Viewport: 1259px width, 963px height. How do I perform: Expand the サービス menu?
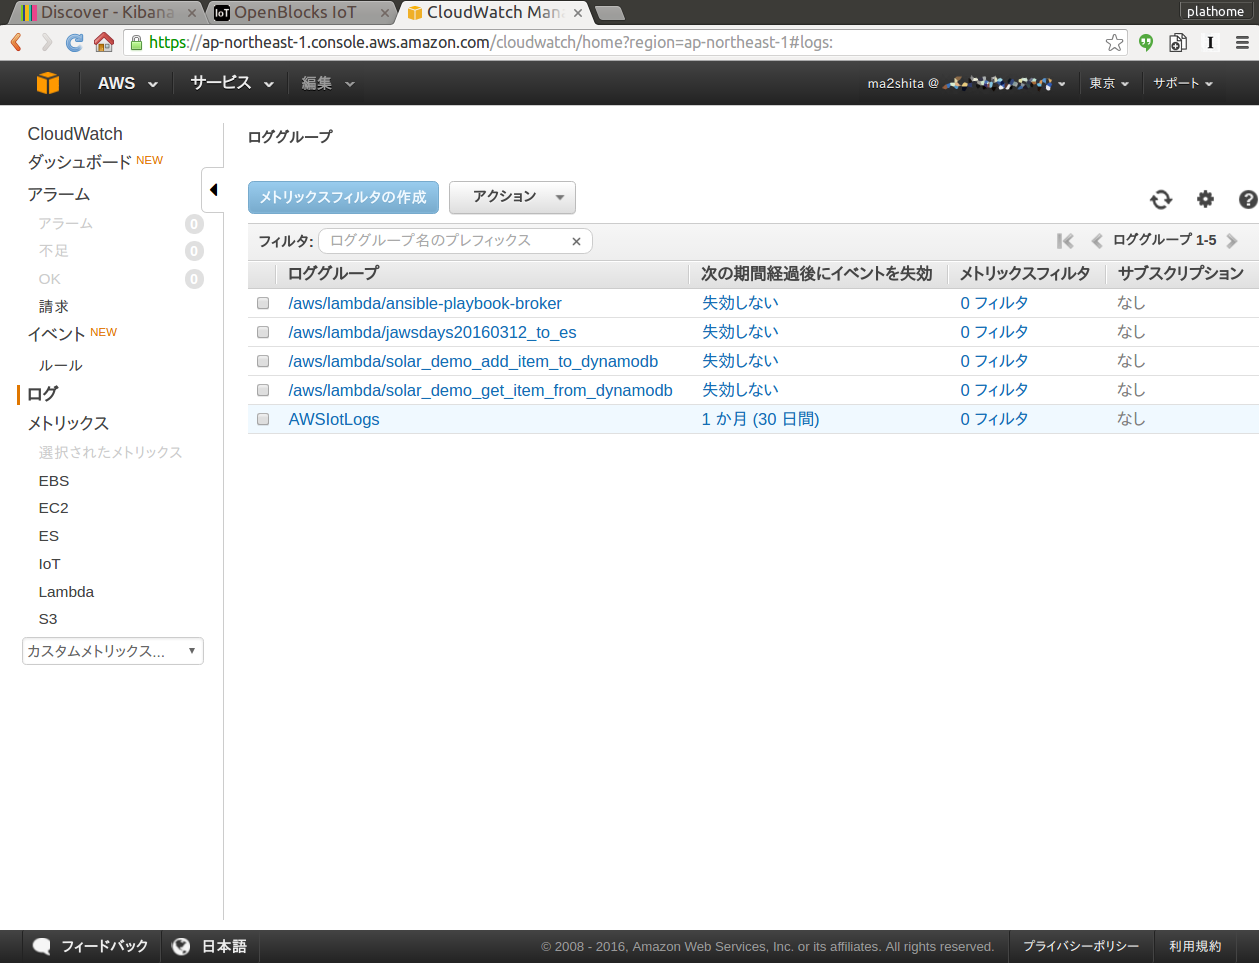232,83
